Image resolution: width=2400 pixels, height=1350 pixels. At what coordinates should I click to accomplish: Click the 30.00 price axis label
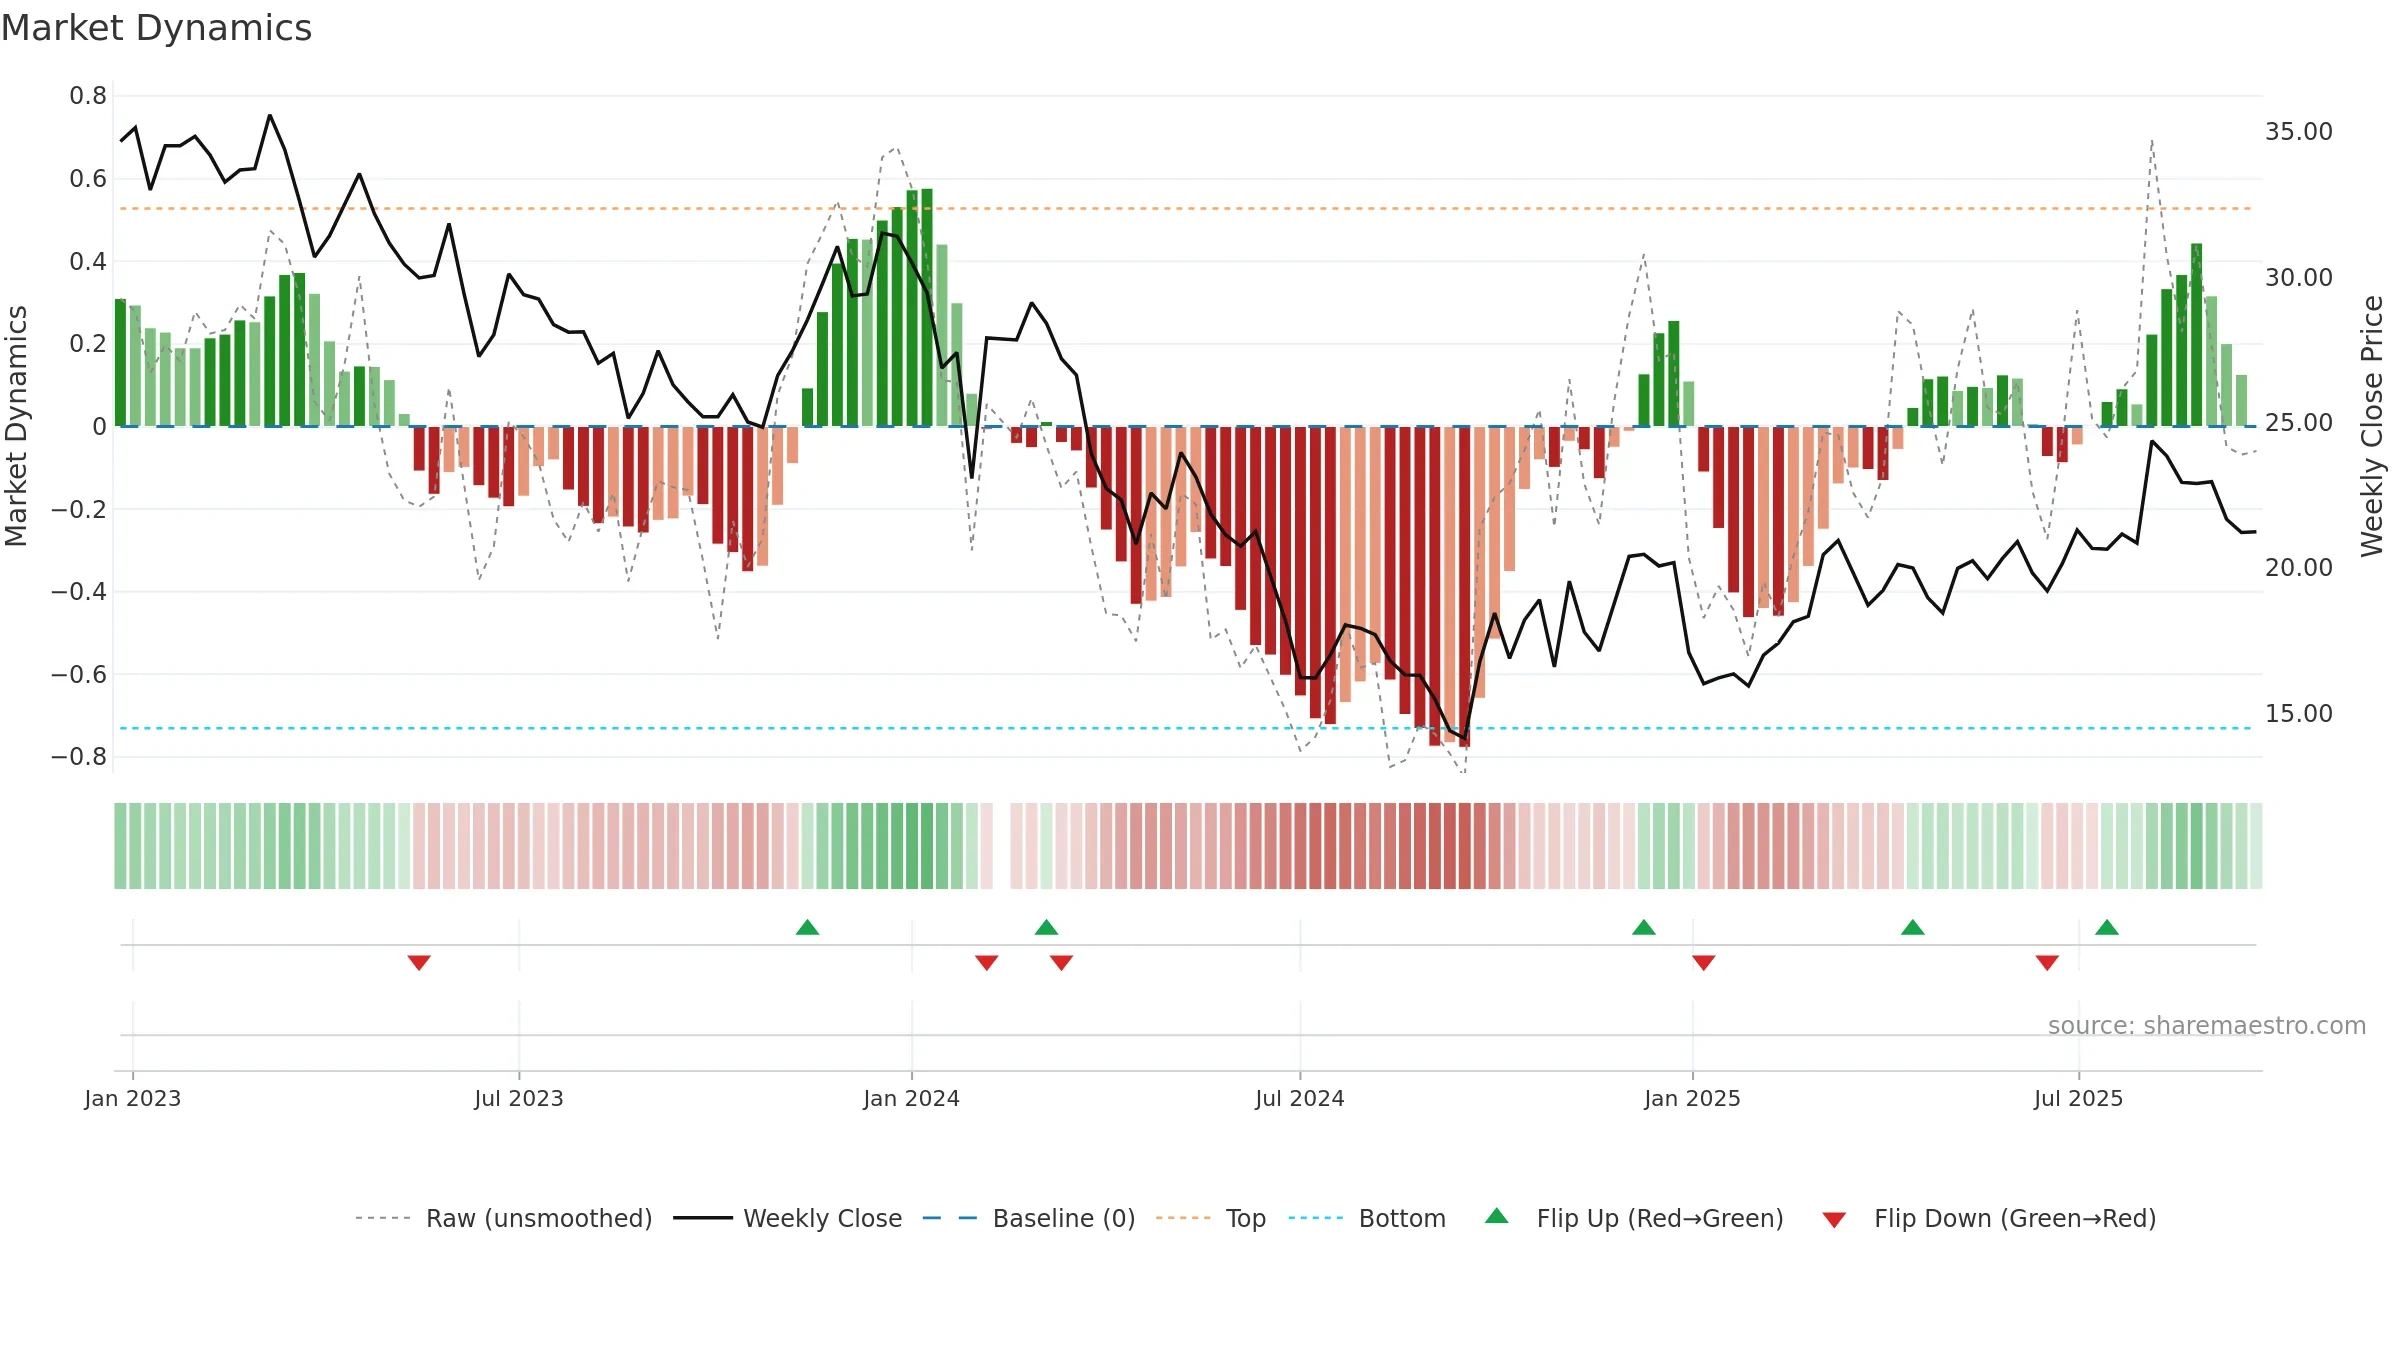point(2299,277)
